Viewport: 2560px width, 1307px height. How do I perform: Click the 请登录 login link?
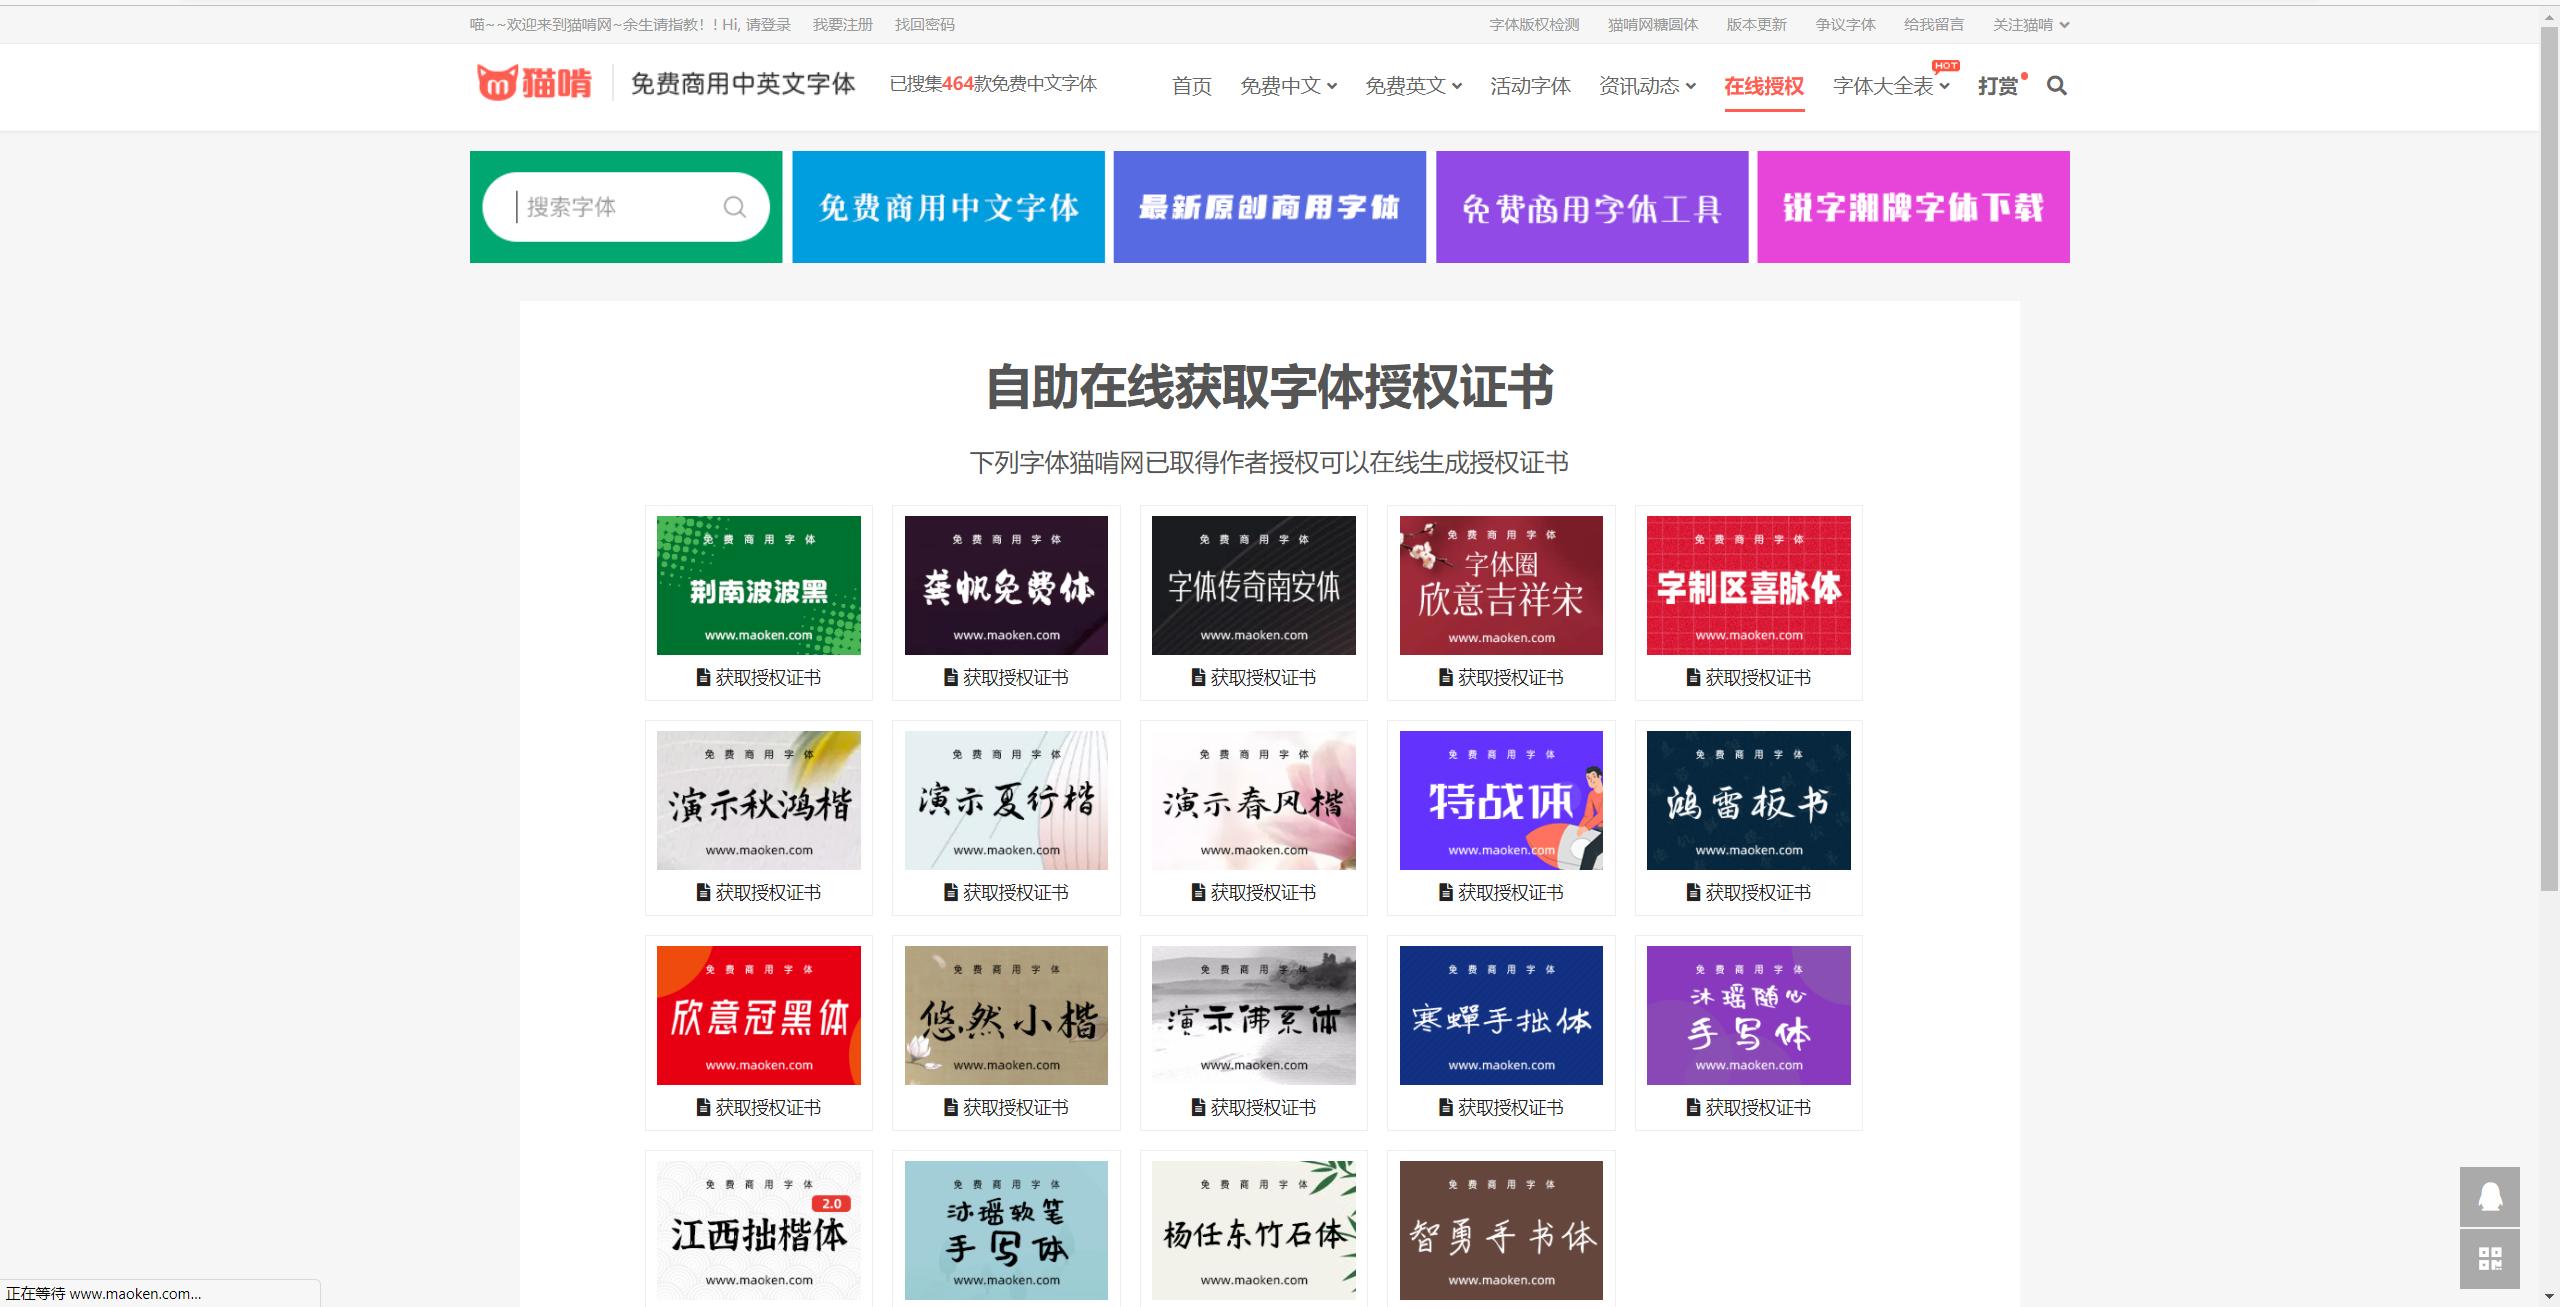pos(769,24)
